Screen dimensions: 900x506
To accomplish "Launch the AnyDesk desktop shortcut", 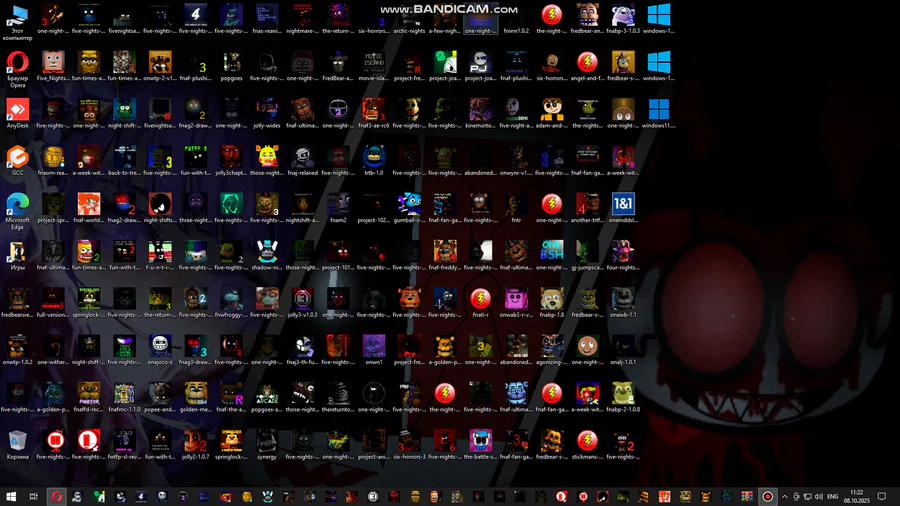I will click(17, 112).
